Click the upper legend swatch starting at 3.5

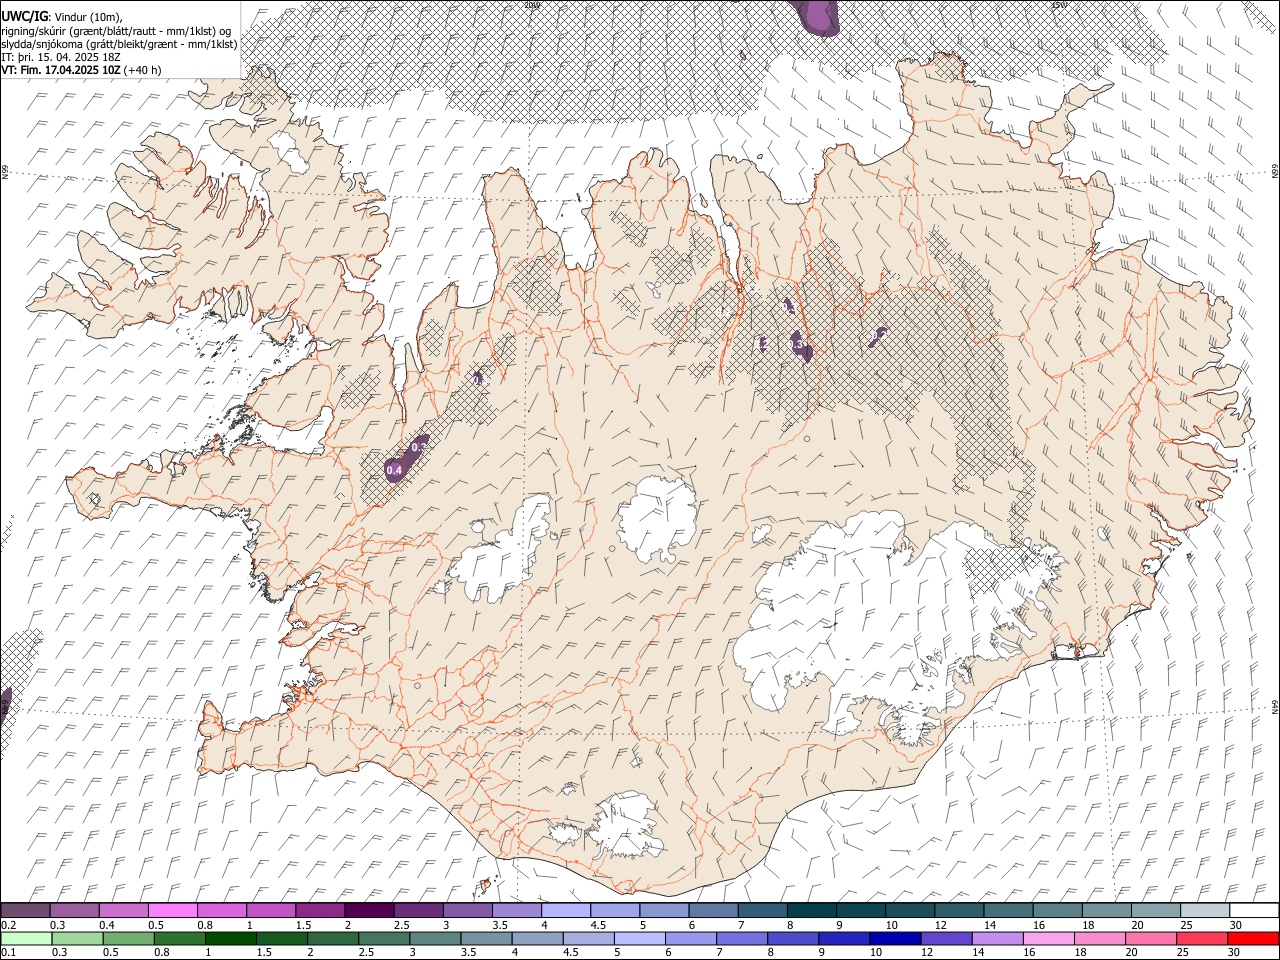pyautogui.click(x=517, y=910)
